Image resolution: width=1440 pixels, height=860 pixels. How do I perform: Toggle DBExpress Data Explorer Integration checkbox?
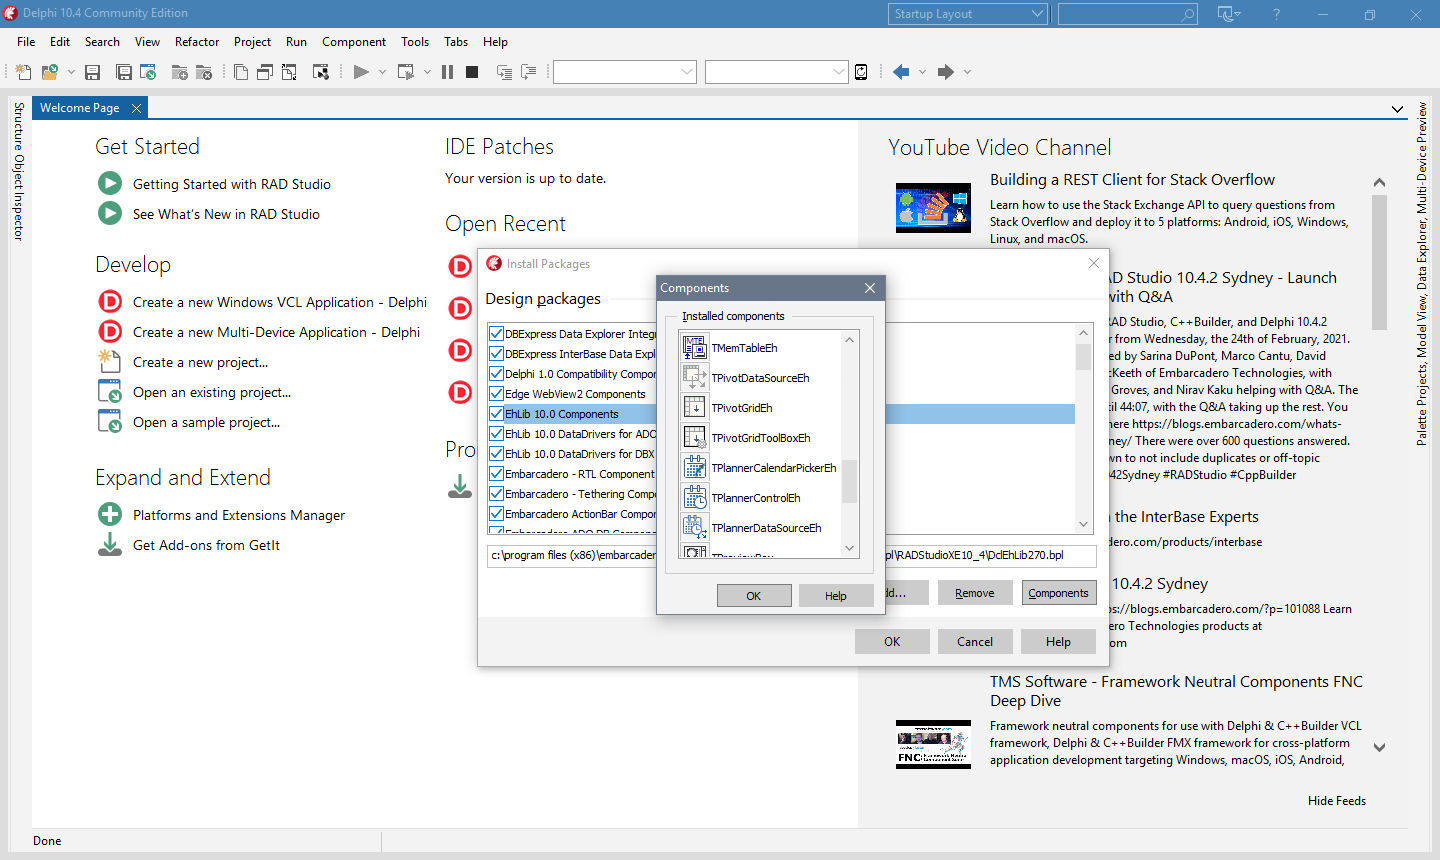[496, 334]
